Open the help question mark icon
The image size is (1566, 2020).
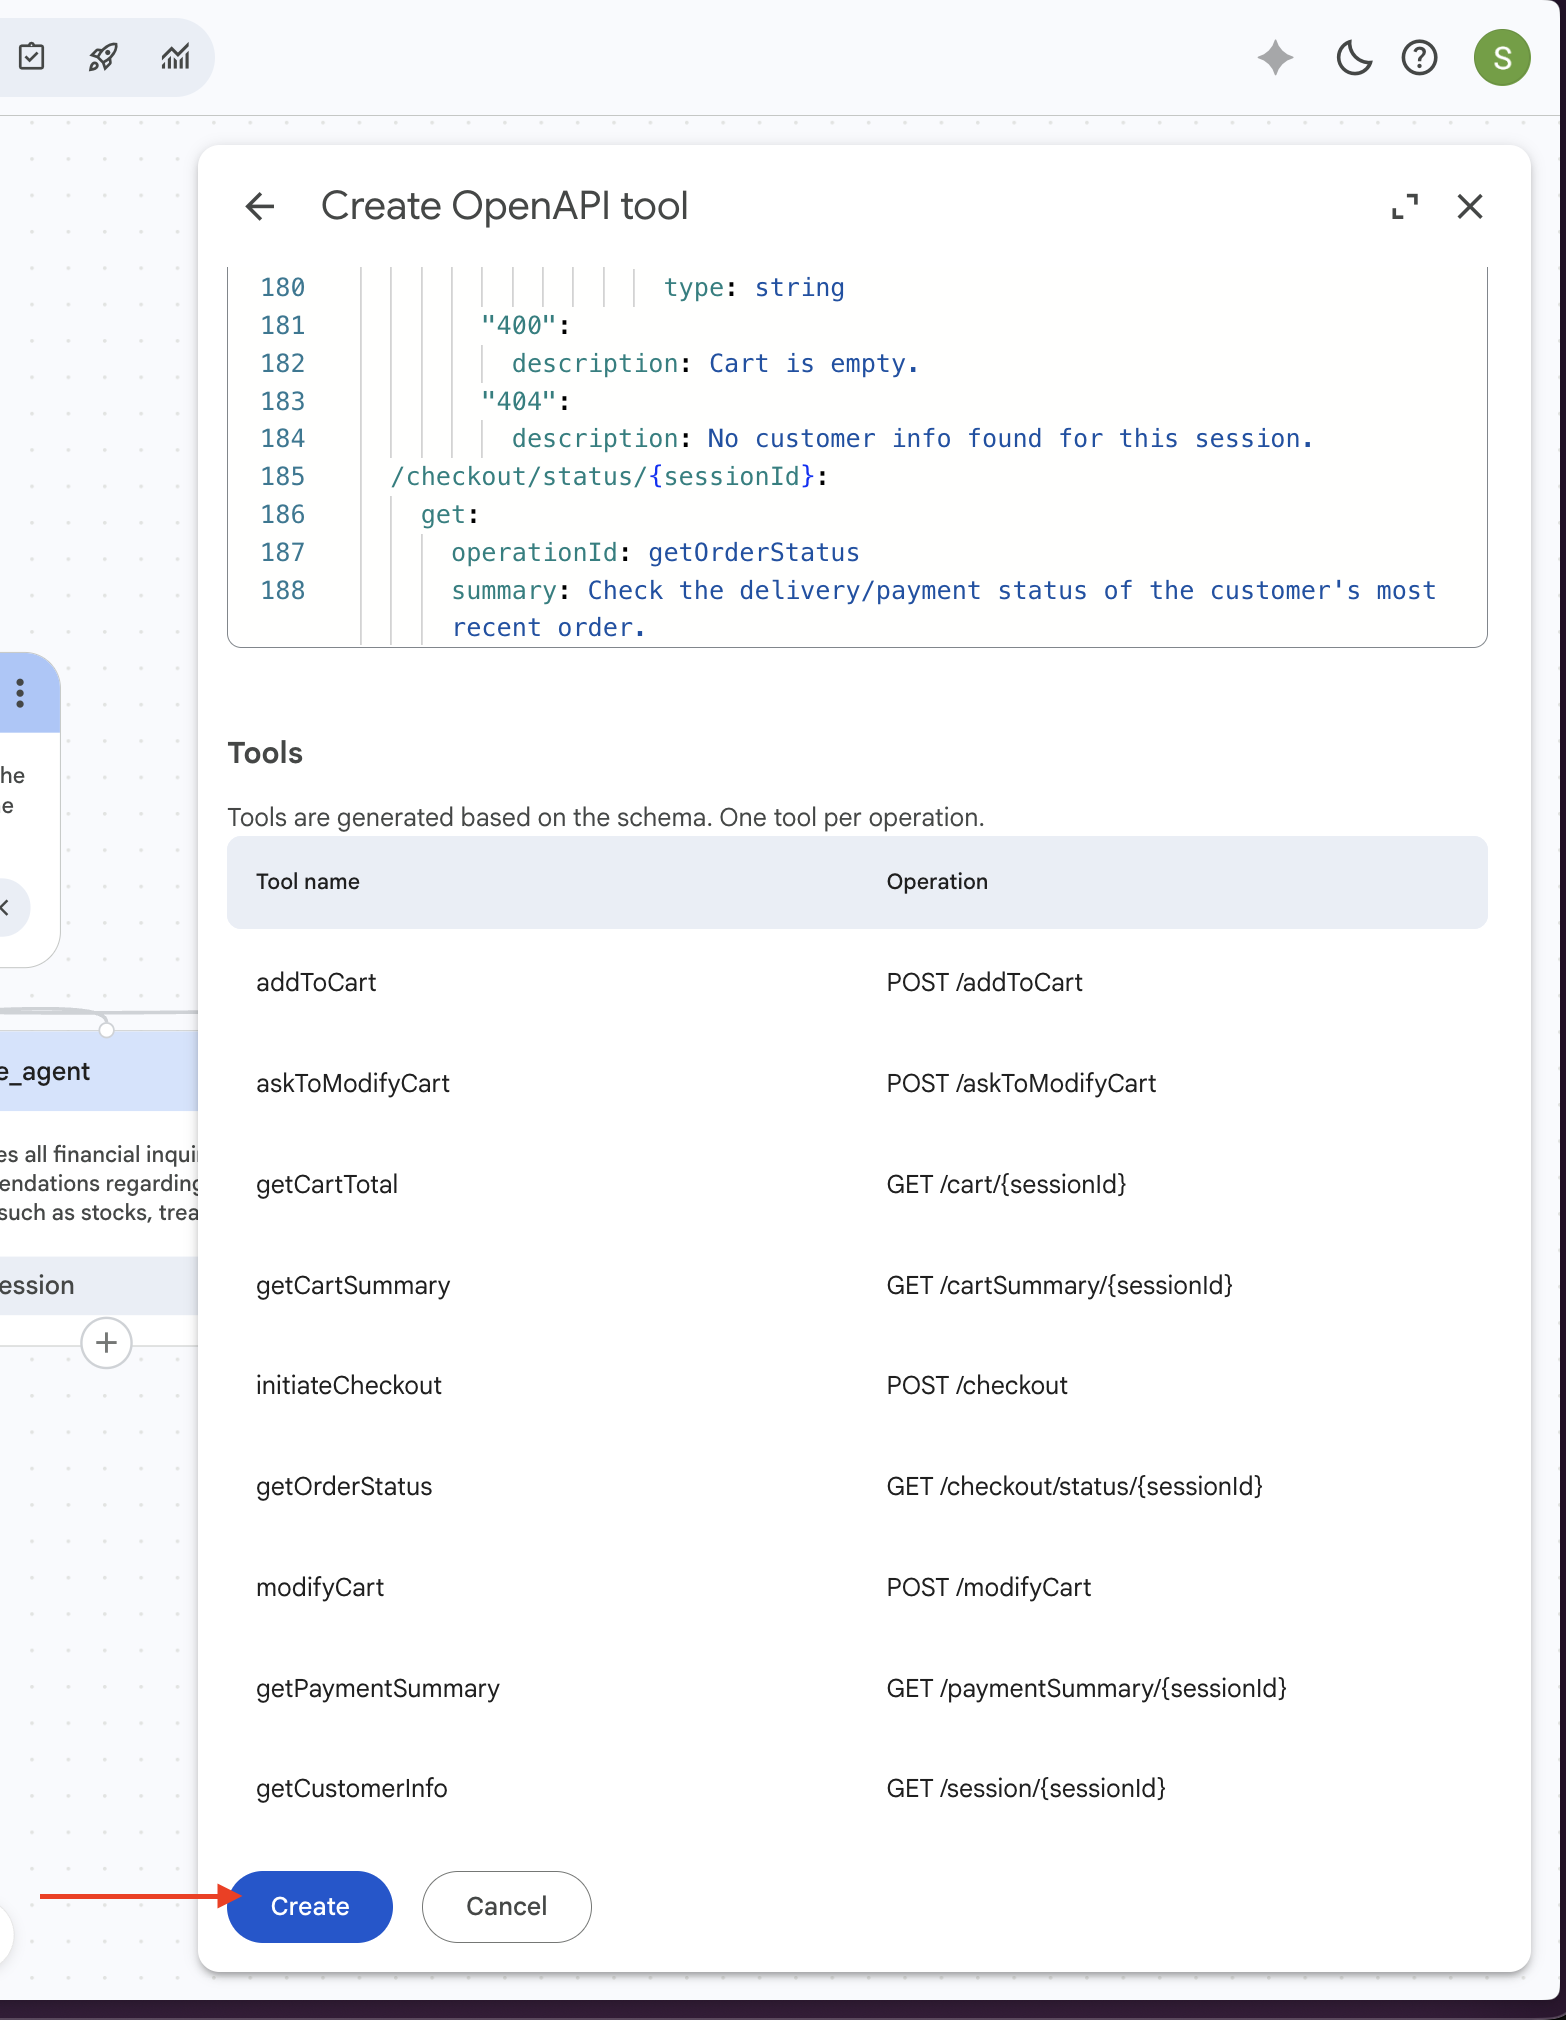1419,58
